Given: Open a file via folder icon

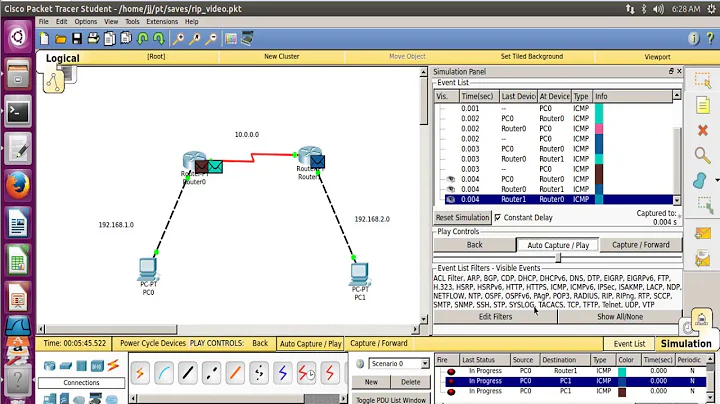Looking at the screenshot, I should 60,39.
